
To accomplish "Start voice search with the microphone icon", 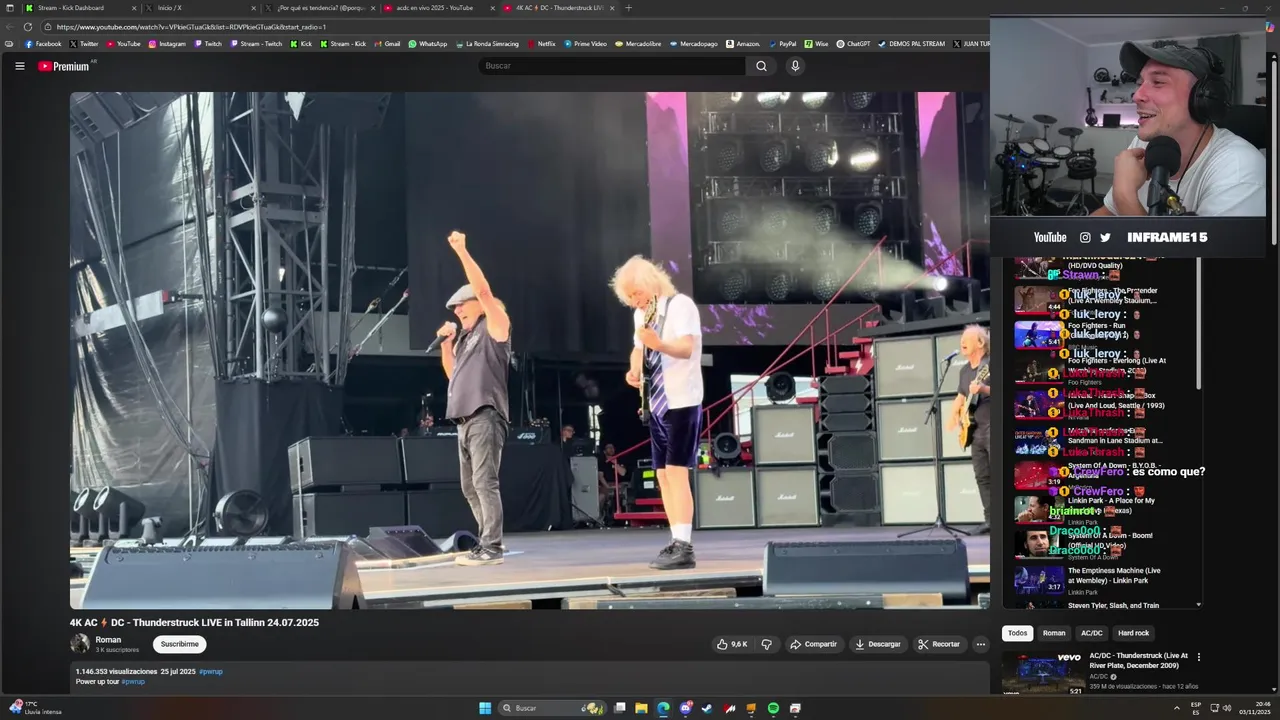I will coord(795,66).
